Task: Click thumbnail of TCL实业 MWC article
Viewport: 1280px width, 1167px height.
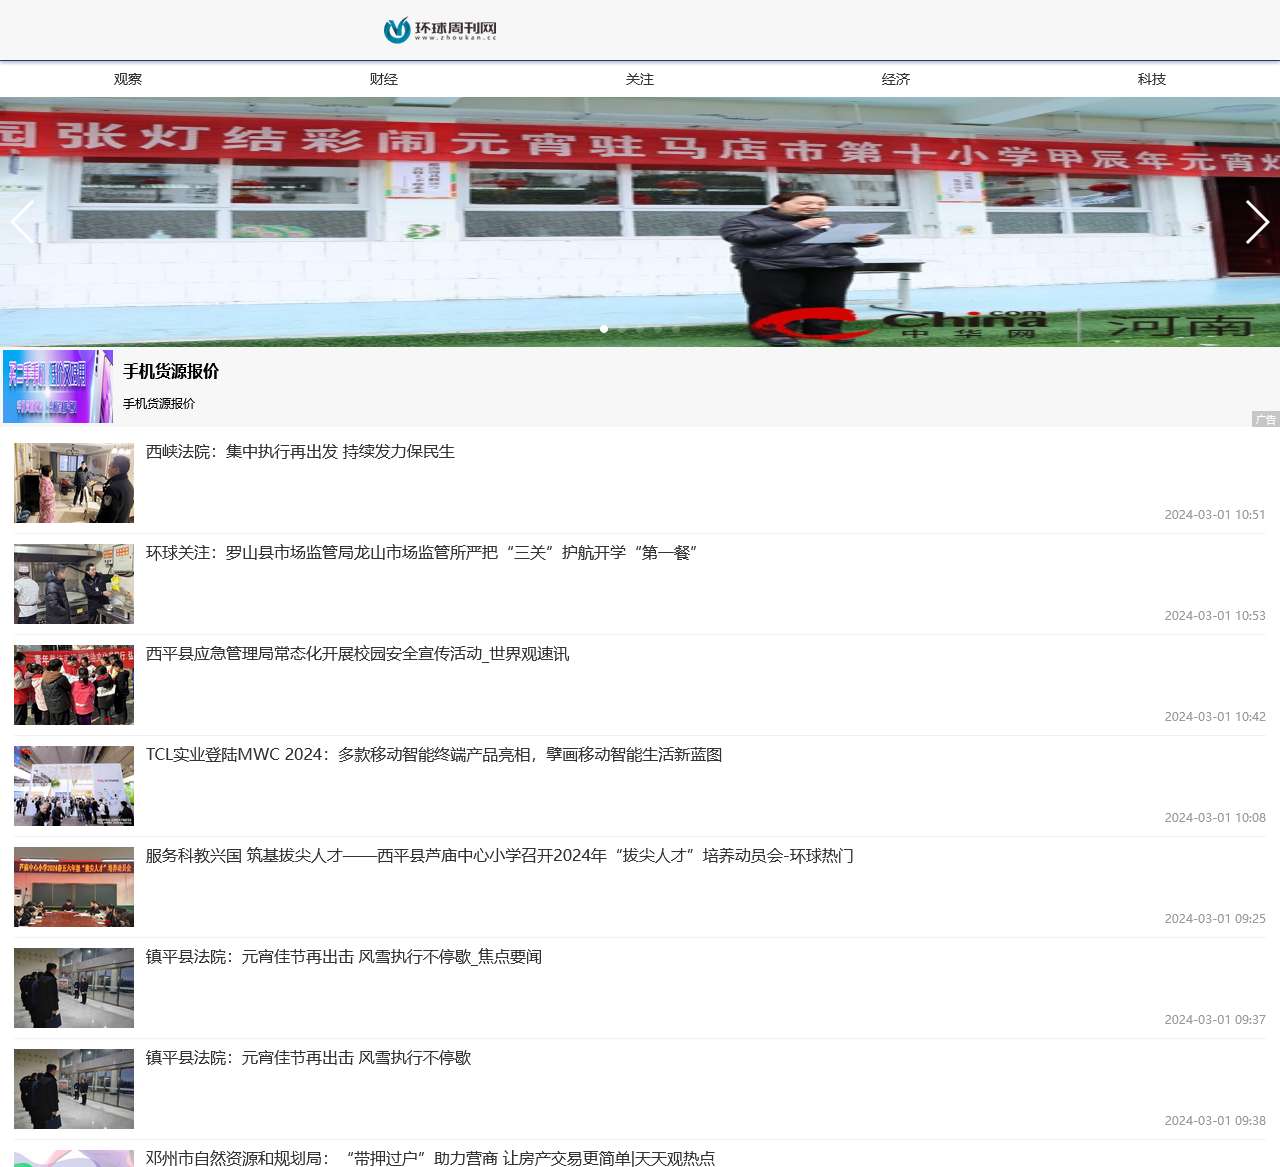Action: [74, 786]
